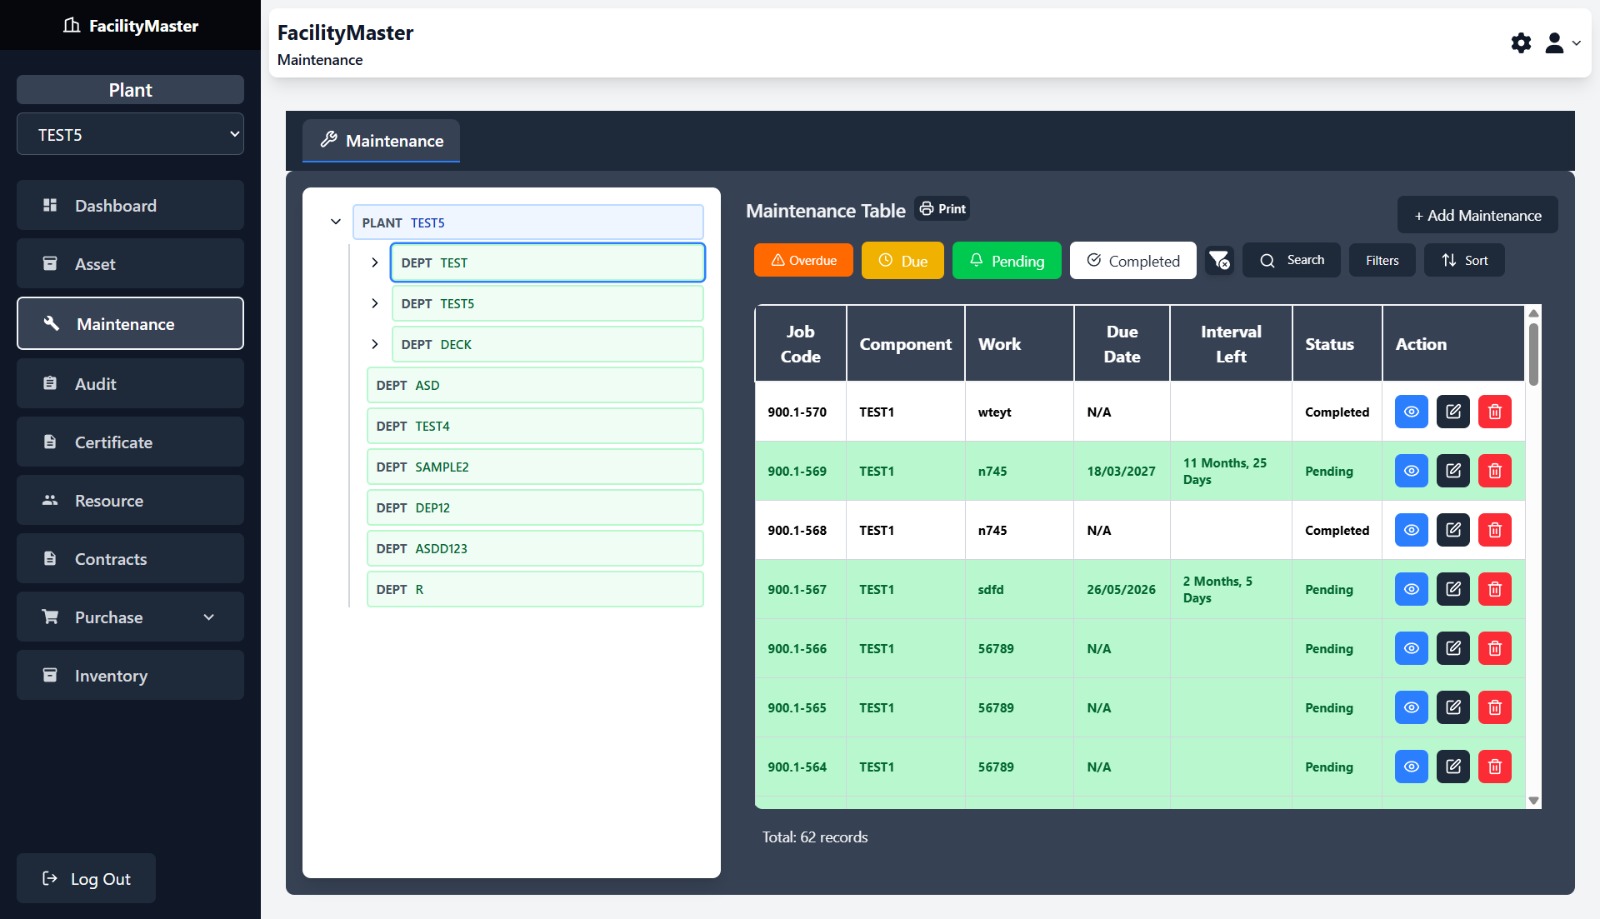Enable the Pending status filter
The height and width of the screenshot is (919, 1600).
point(1006,261)
